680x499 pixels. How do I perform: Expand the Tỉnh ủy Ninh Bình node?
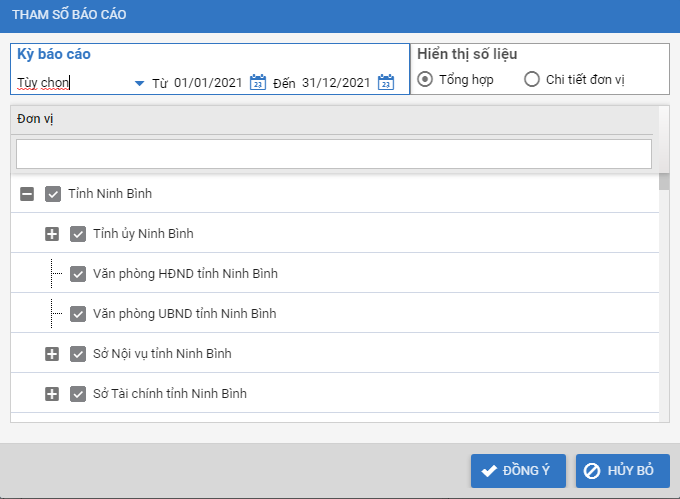point(52,234)
